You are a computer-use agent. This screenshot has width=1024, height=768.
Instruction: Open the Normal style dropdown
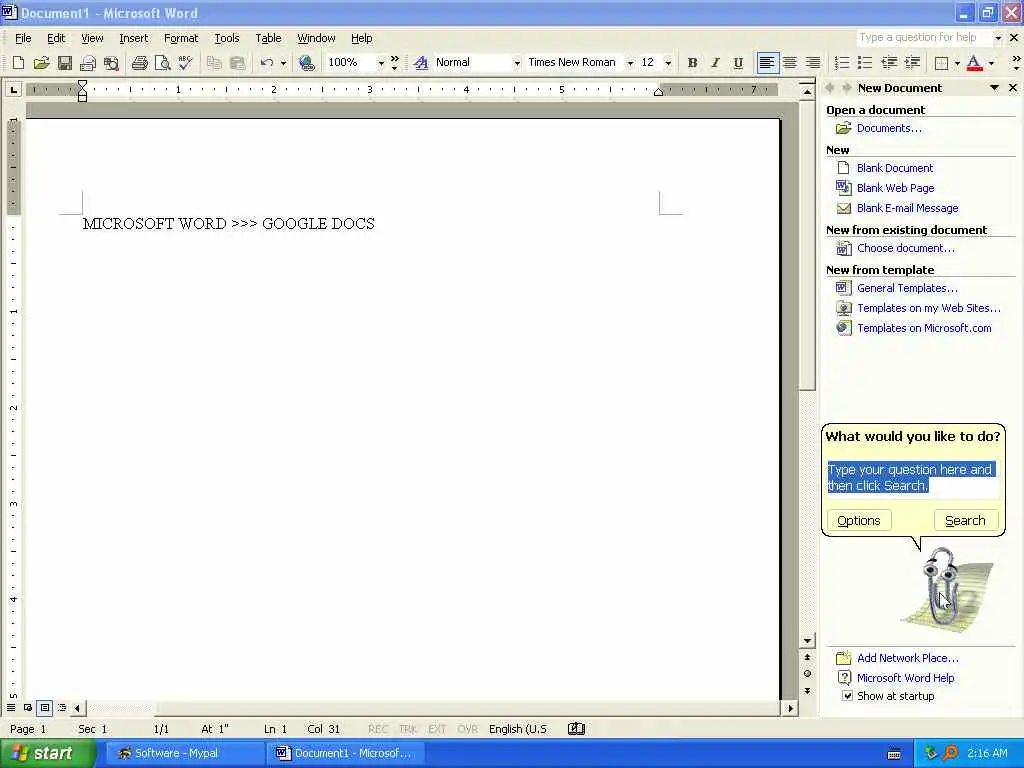pyautogui.click(x=517, y=63)
